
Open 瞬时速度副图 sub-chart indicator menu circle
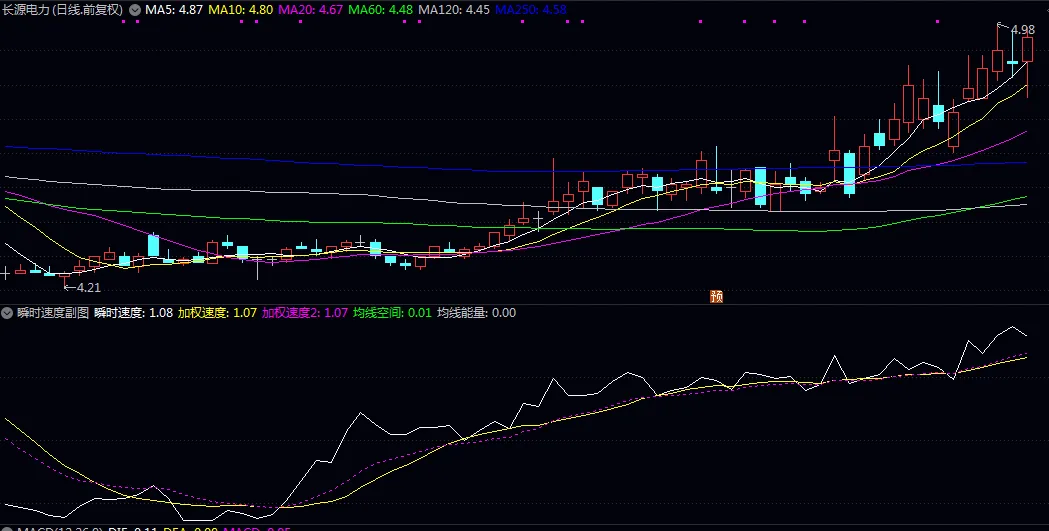pos(9,312)
